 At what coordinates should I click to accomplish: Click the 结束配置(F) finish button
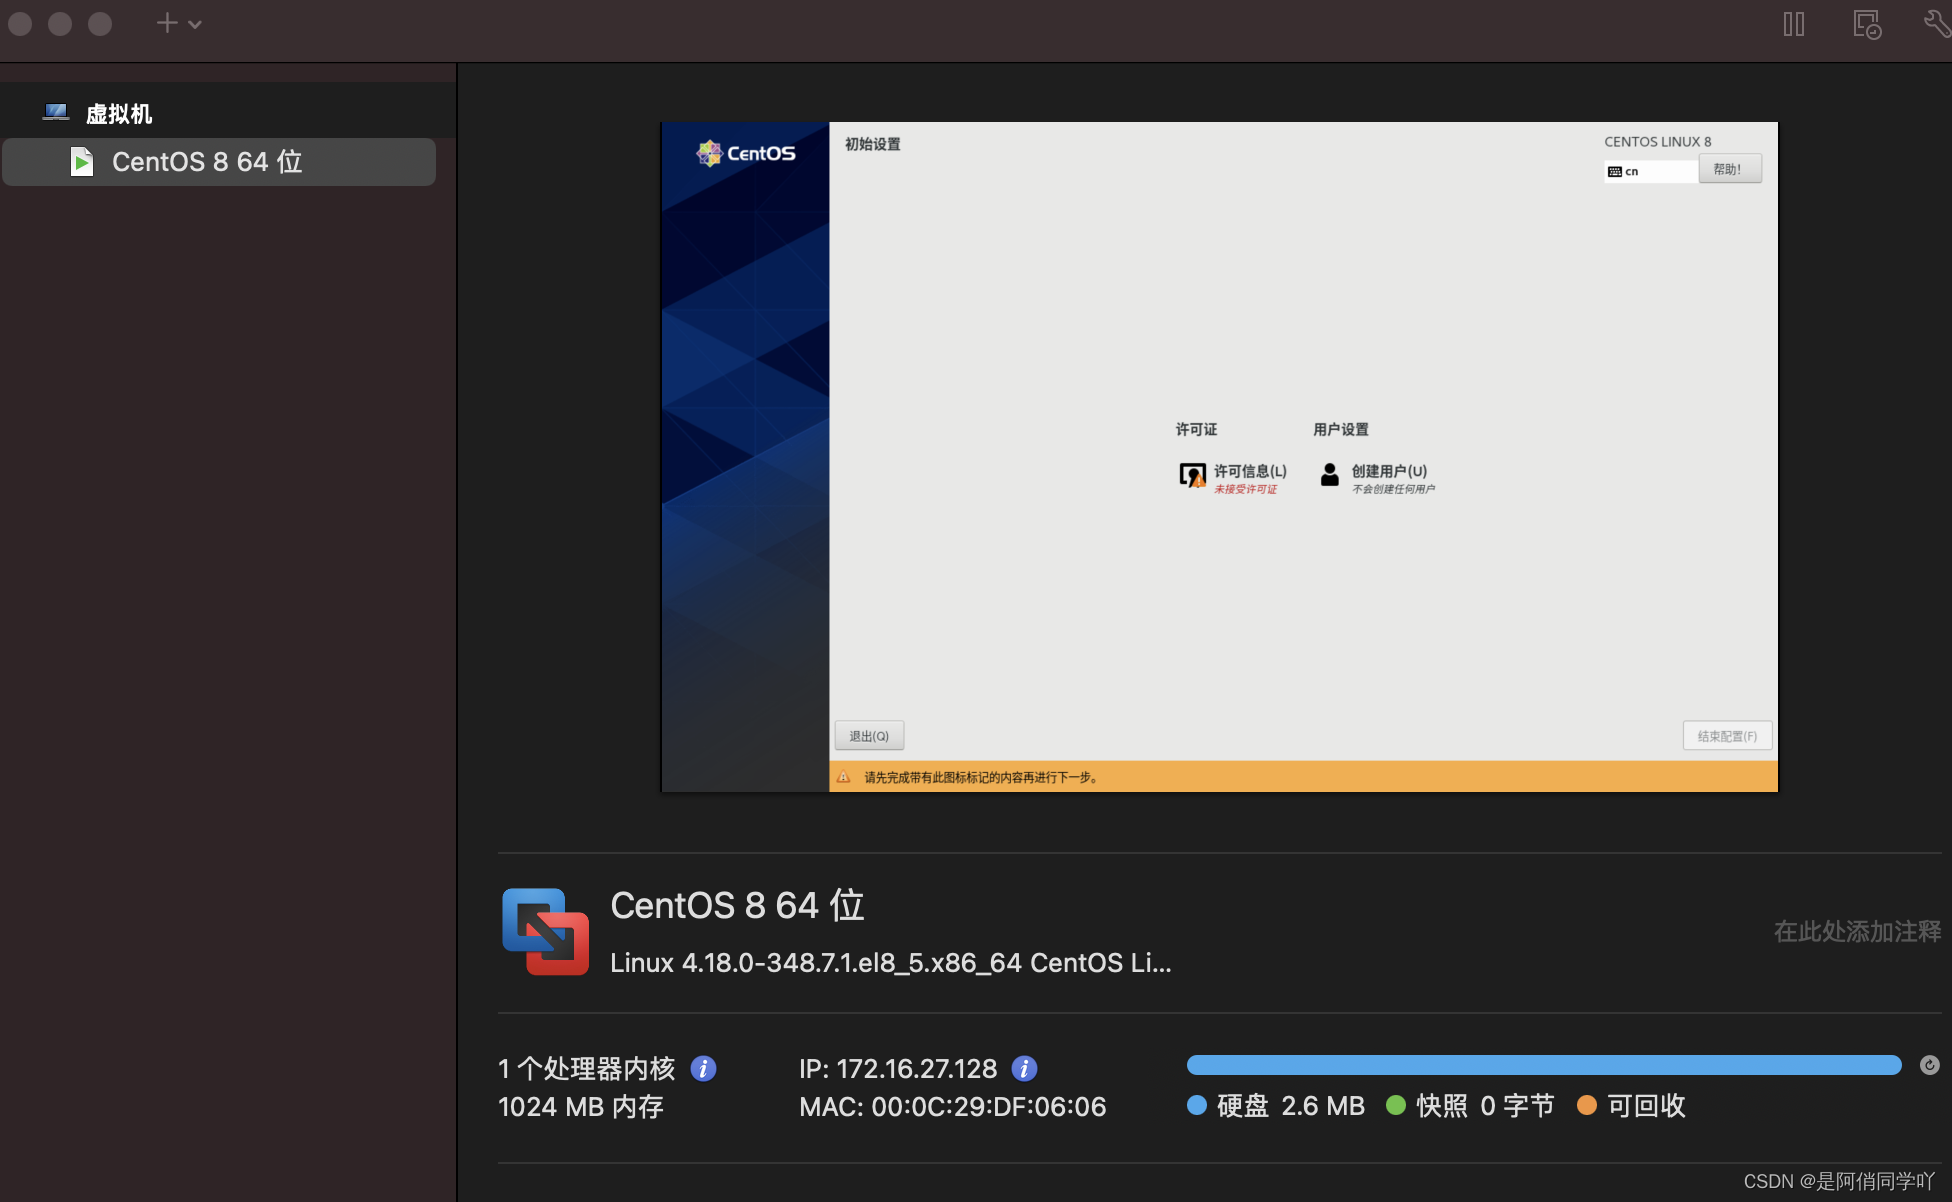point(1727,736)
